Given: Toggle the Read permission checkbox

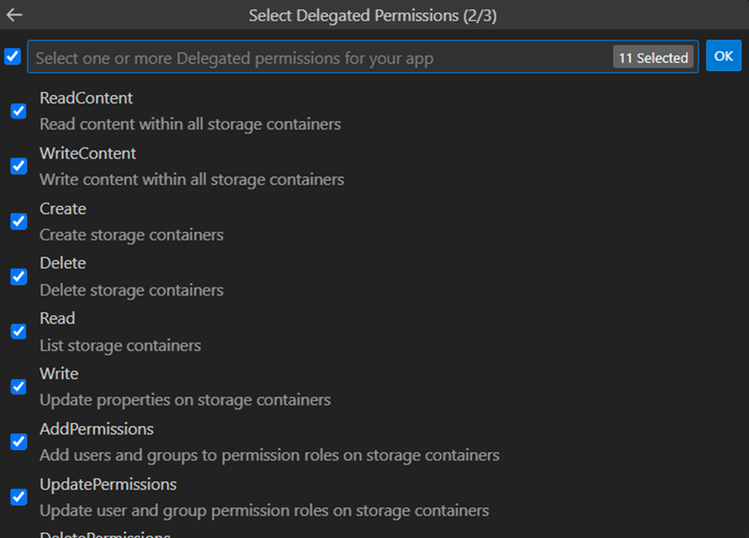Looking at the screenshot, I should click(x=18, y=331).
